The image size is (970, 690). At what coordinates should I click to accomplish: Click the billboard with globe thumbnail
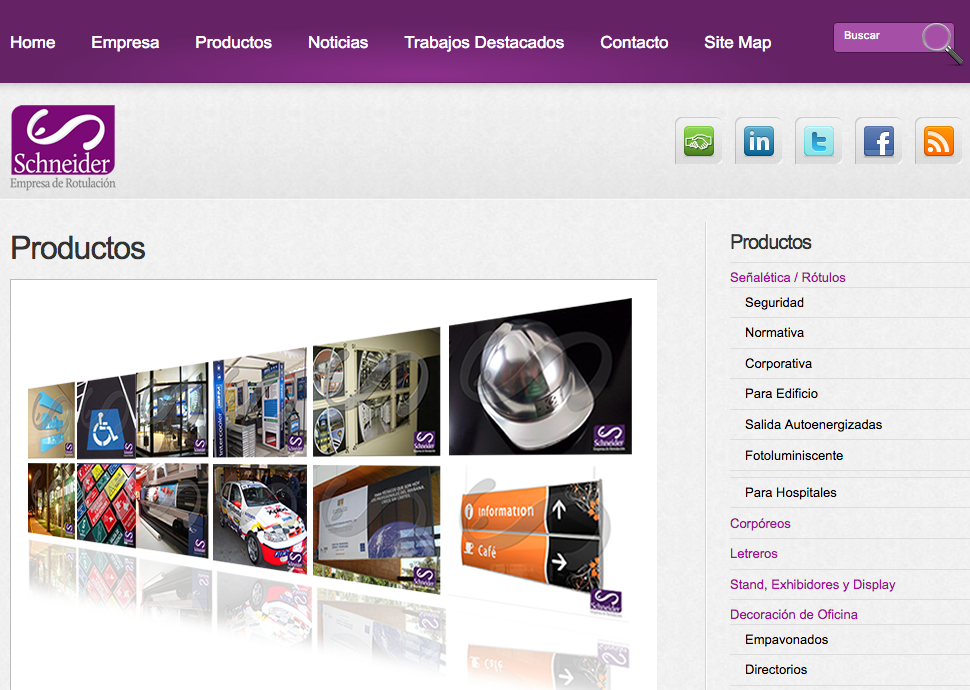pos(376,528)
